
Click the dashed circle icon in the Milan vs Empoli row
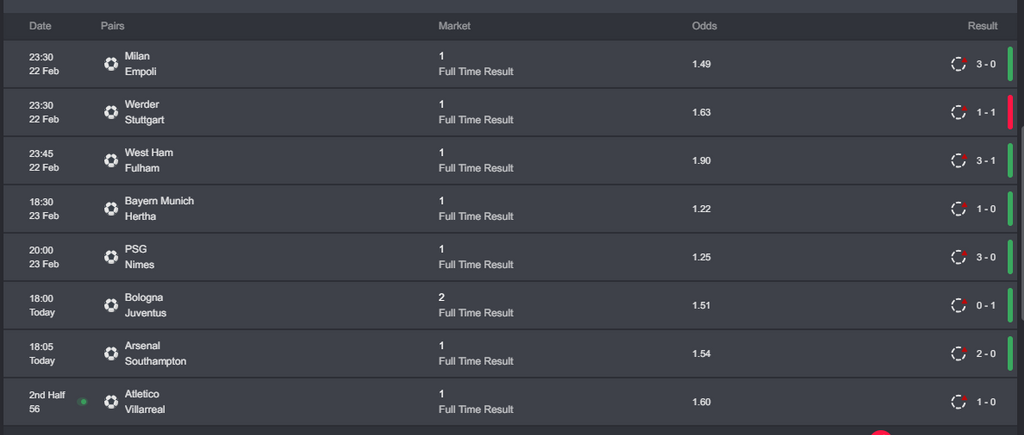(x=958, y=64)
